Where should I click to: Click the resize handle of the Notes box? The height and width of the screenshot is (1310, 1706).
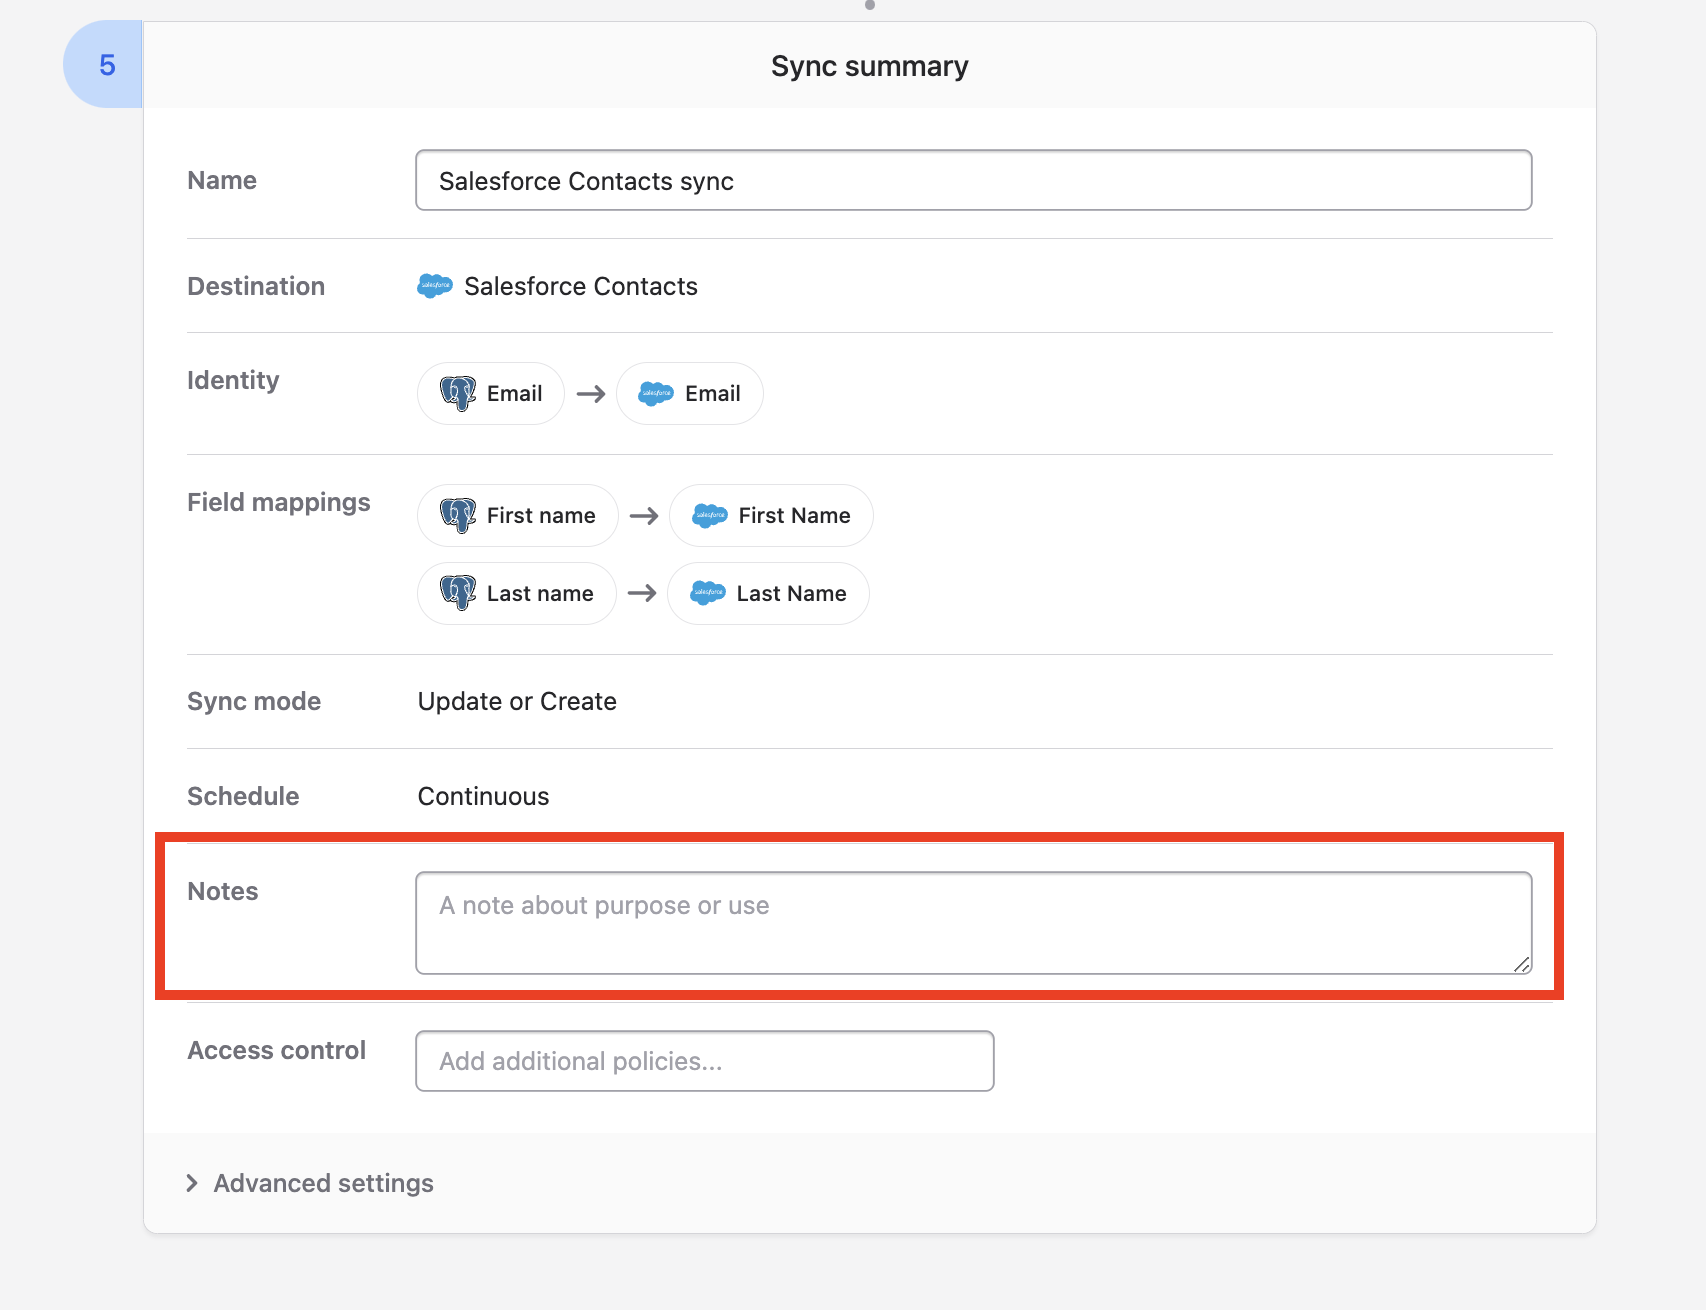(1521, 964)
